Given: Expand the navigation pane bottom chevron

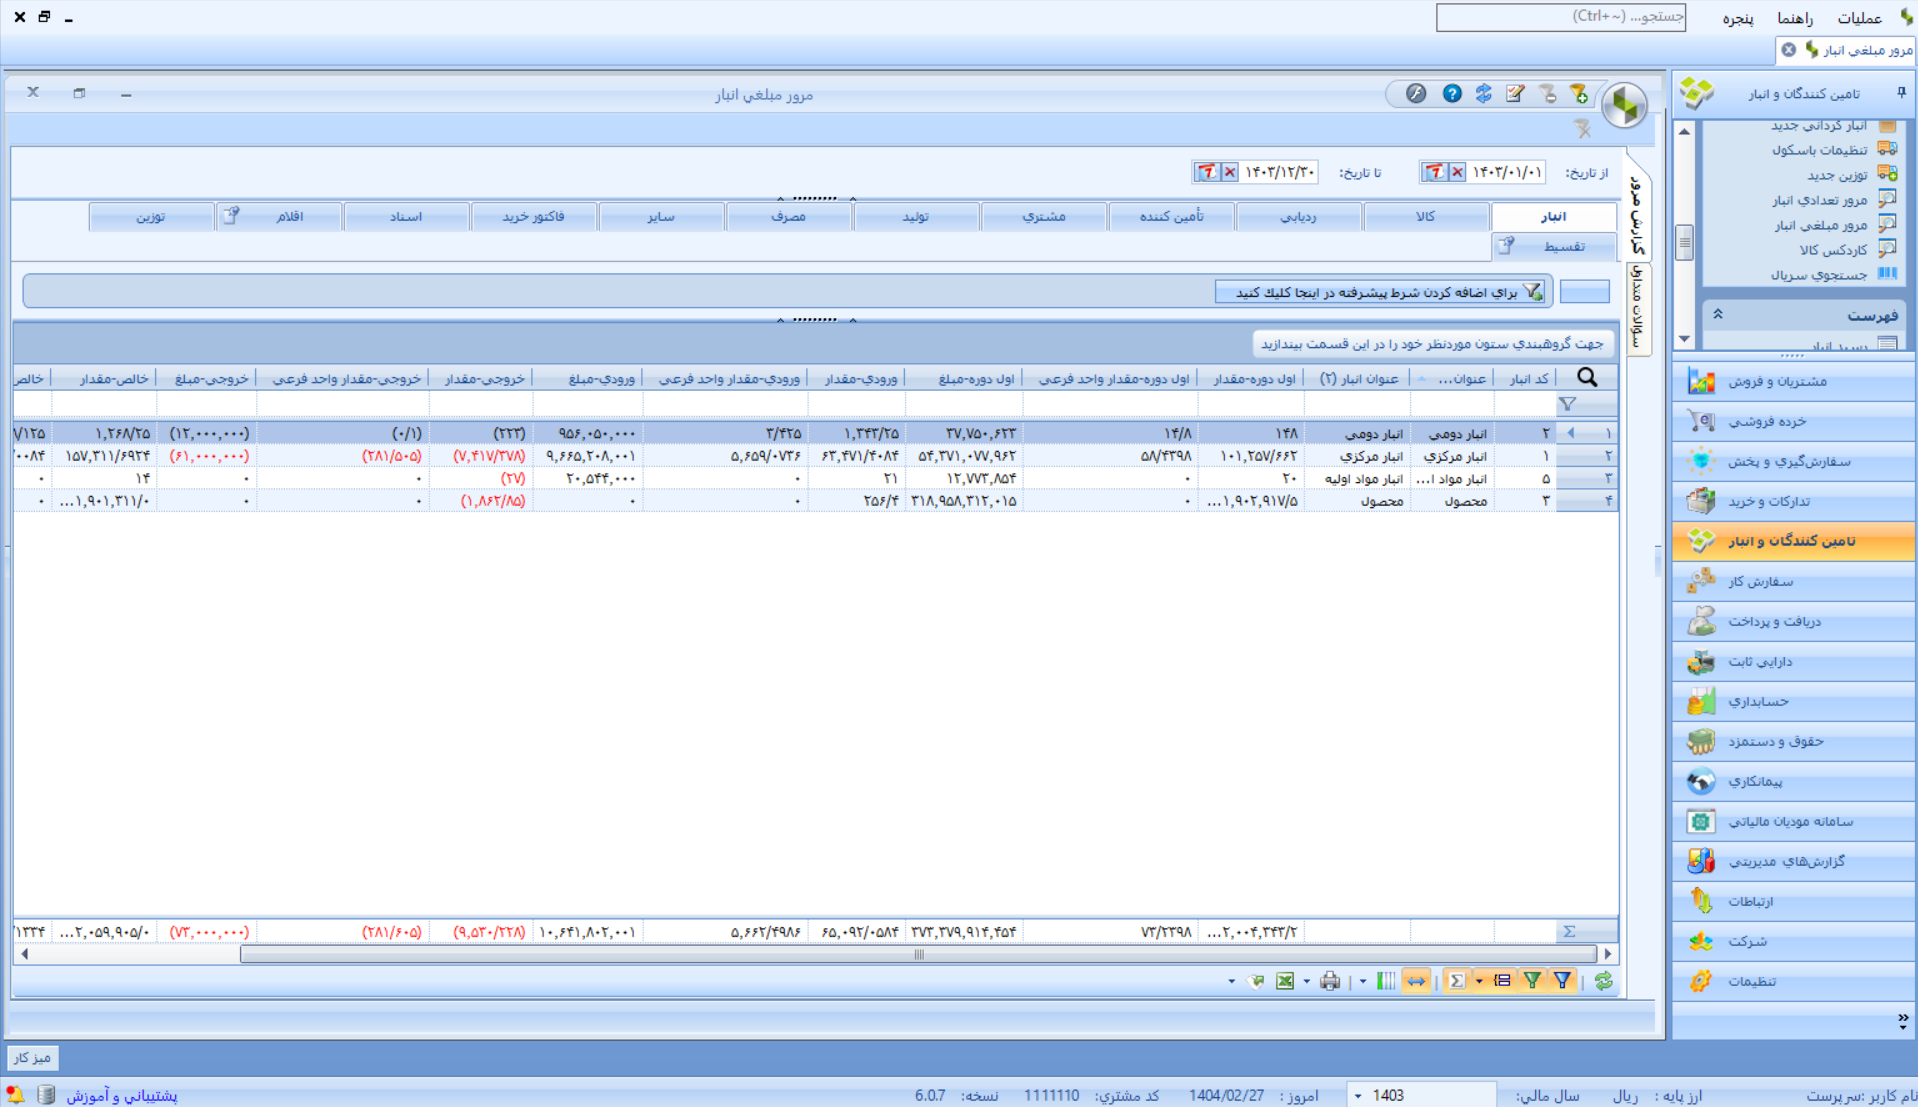Looking at the screenshot, I should (x=1902, y=1021).
